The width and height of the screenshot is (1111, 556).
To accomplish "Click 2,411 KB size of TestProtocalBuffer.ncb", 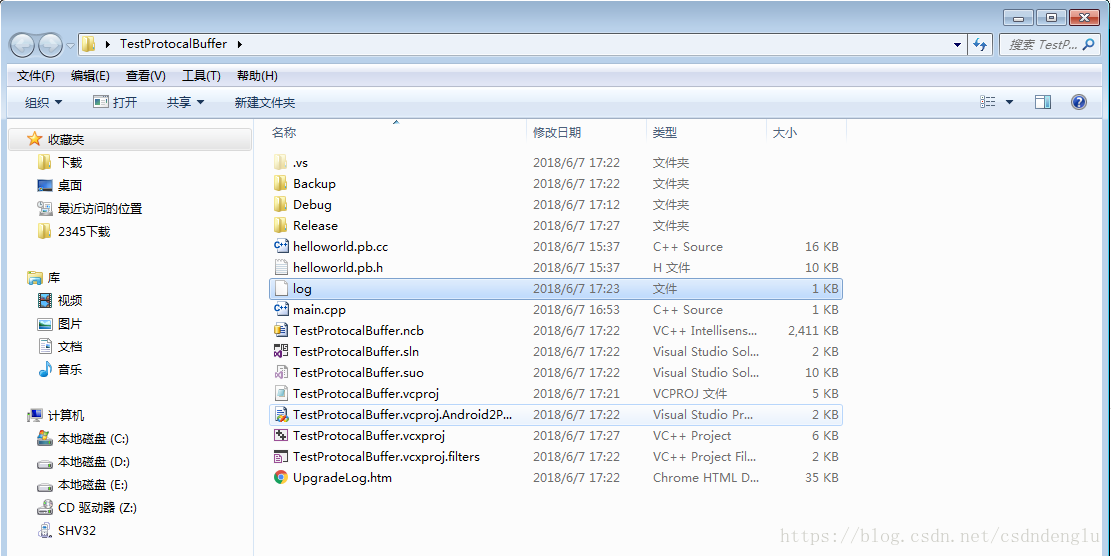I will 813,331.
